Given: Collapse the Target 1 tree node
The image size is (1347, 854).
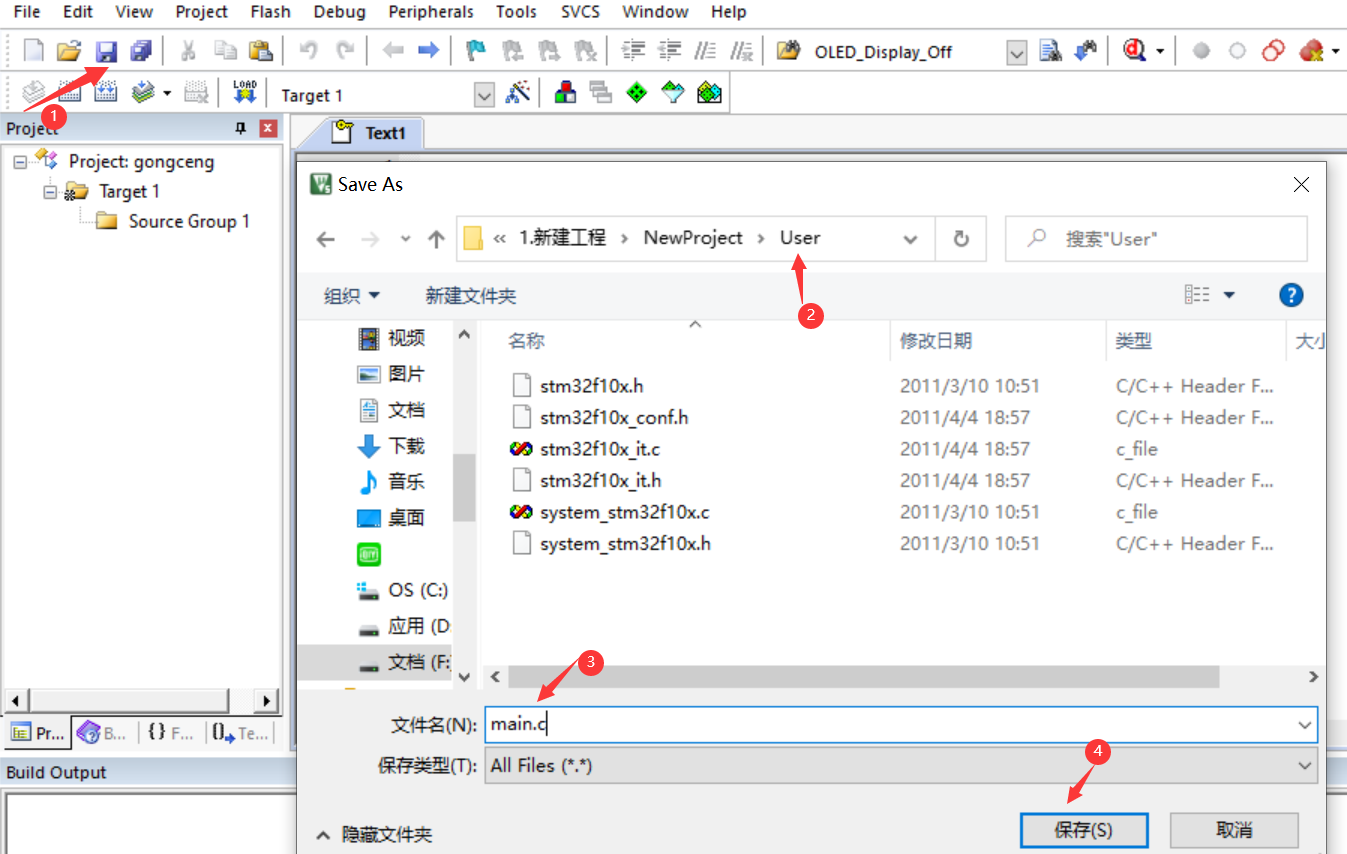Looking at the screenshot, I should pyautogui.click(x=50, y=191).
